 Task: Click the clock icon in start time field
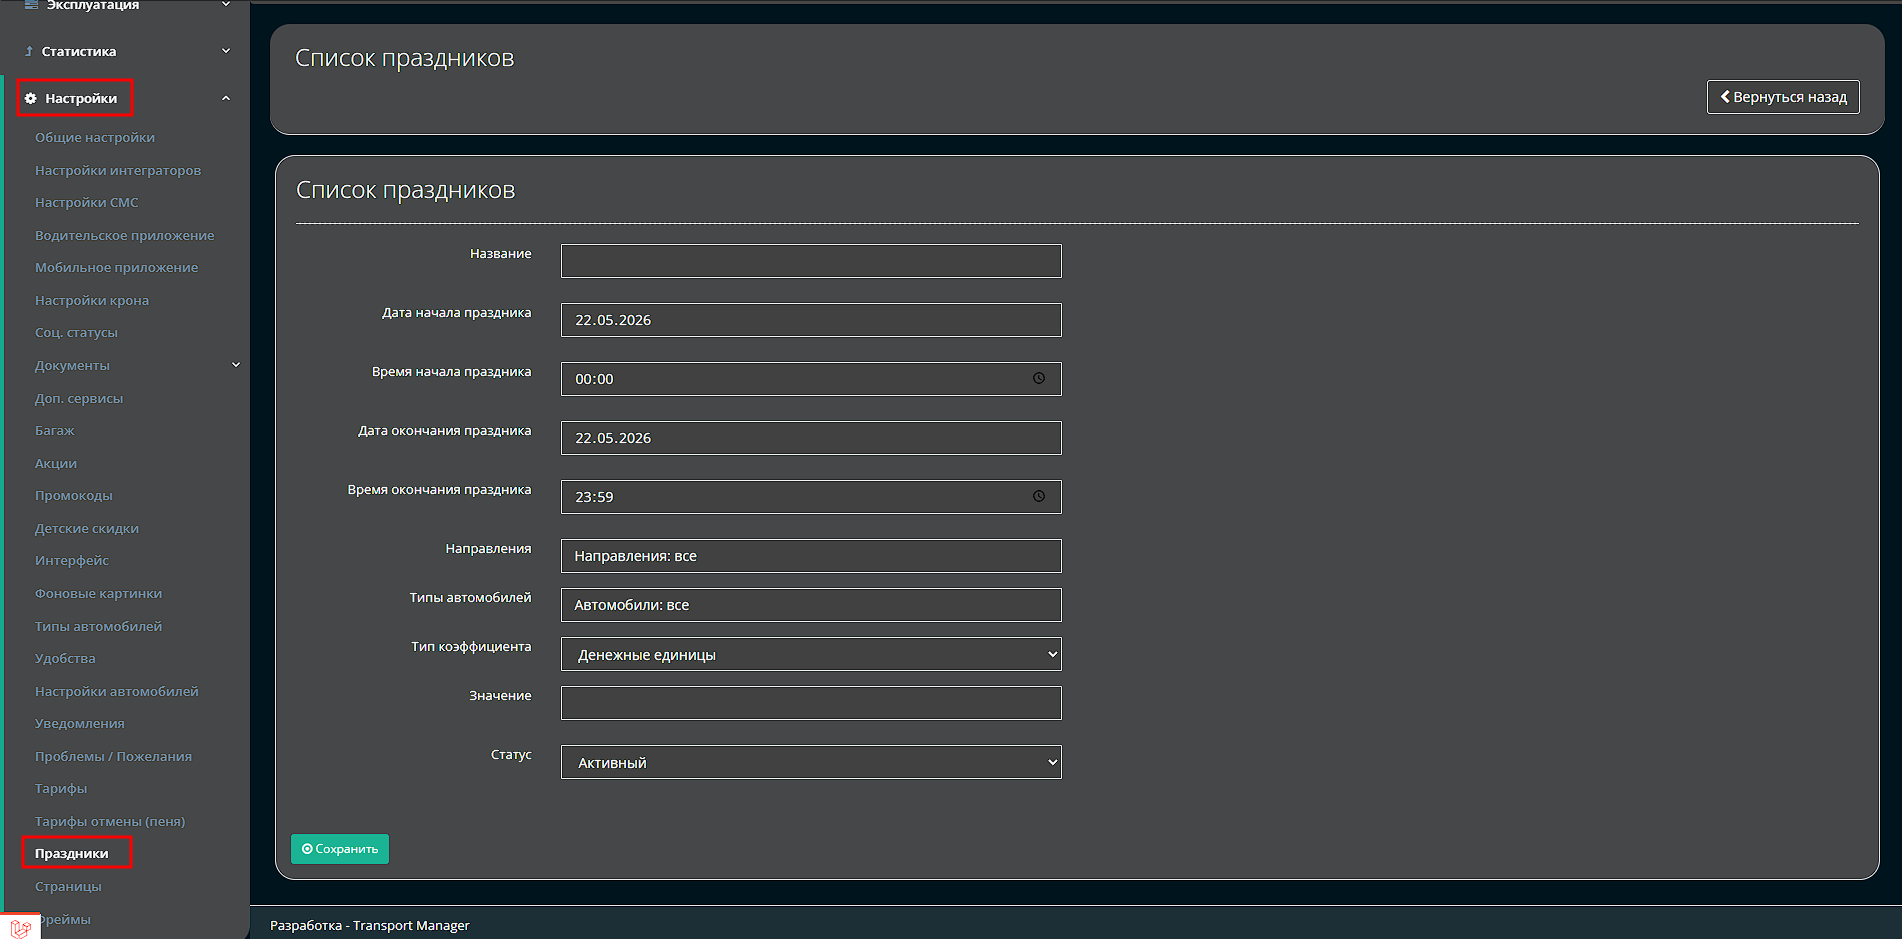(1039, 378)
